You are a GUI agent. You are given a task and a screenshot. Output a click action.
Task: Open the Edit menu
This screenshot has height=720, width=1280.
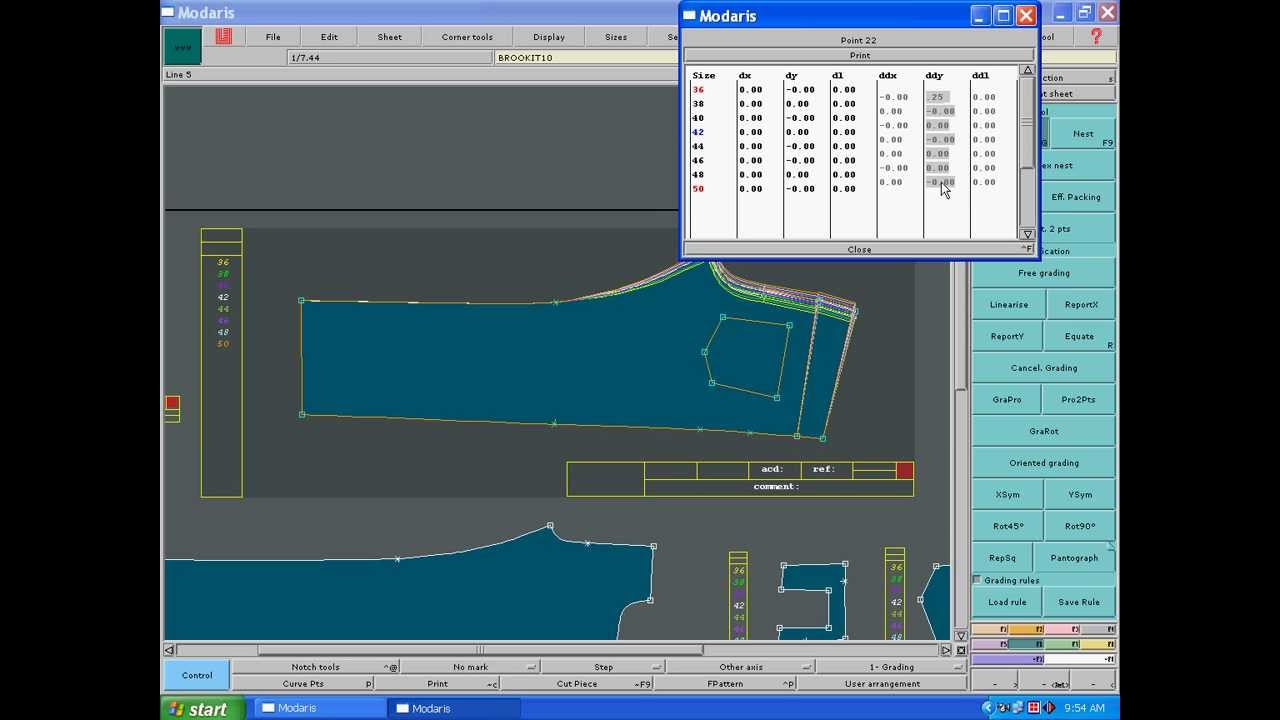329,37
